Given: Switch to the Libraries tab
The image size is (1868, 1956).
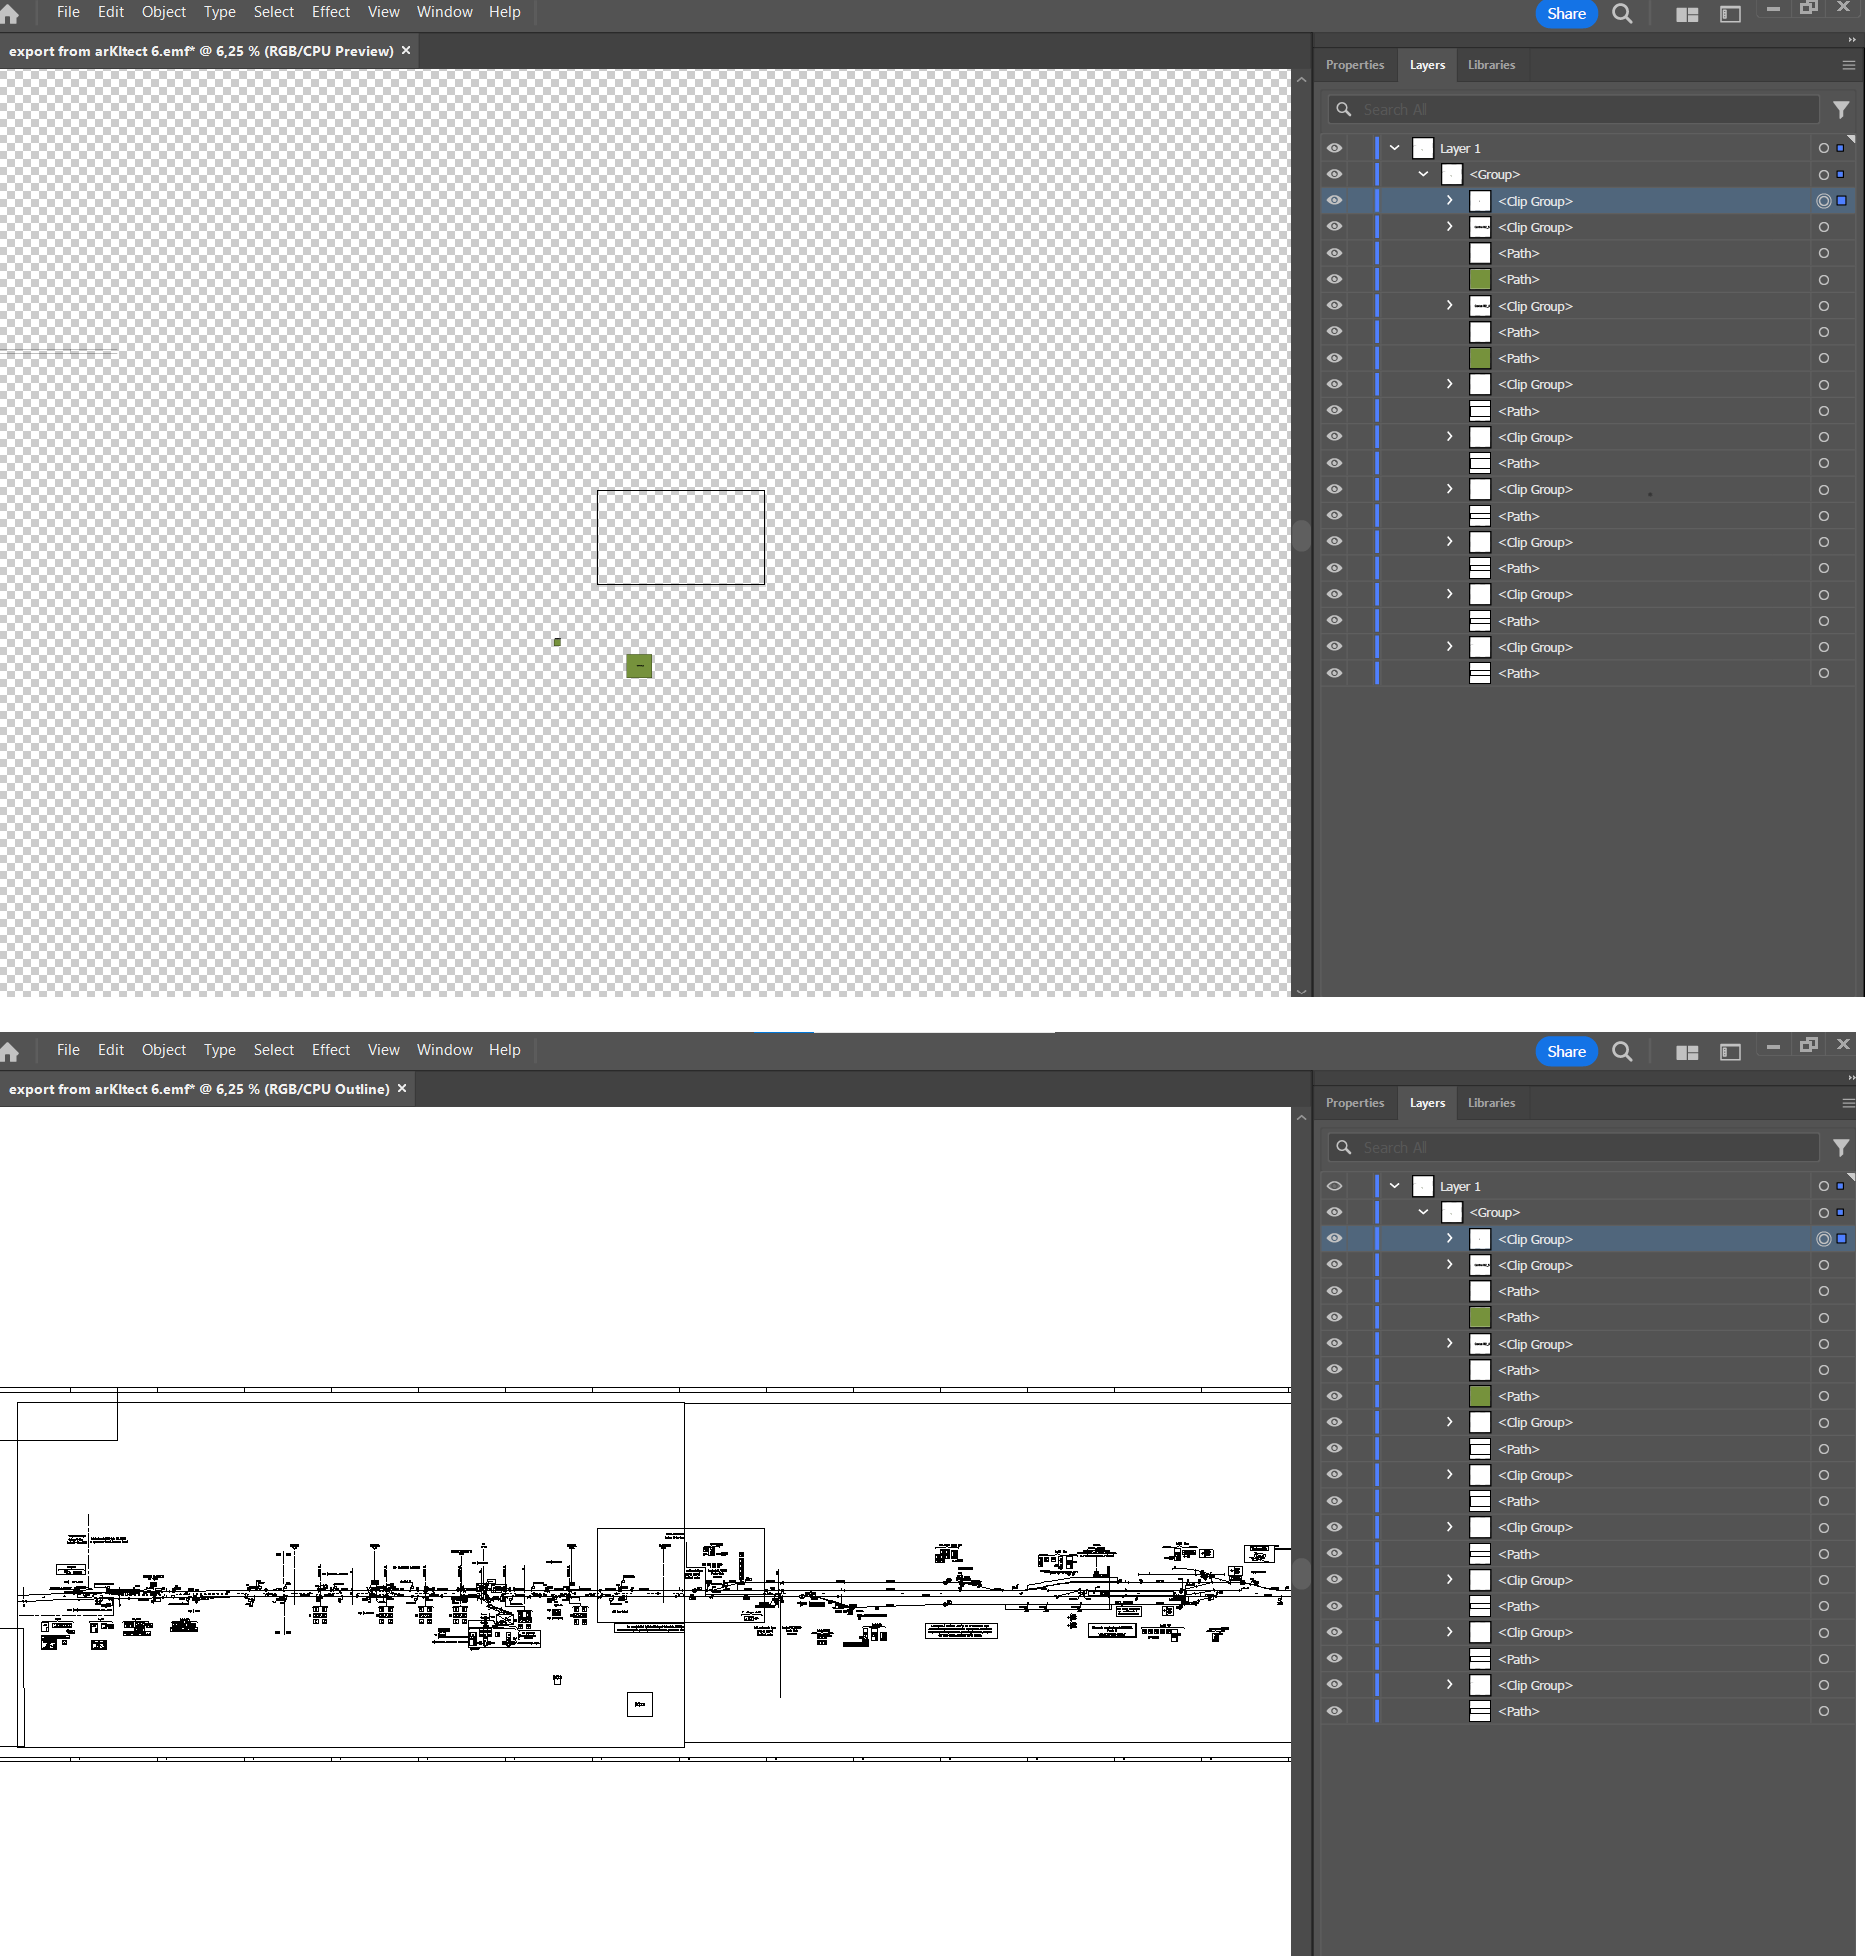Looking at the screenshot, I should click(x=1491, y=65).
